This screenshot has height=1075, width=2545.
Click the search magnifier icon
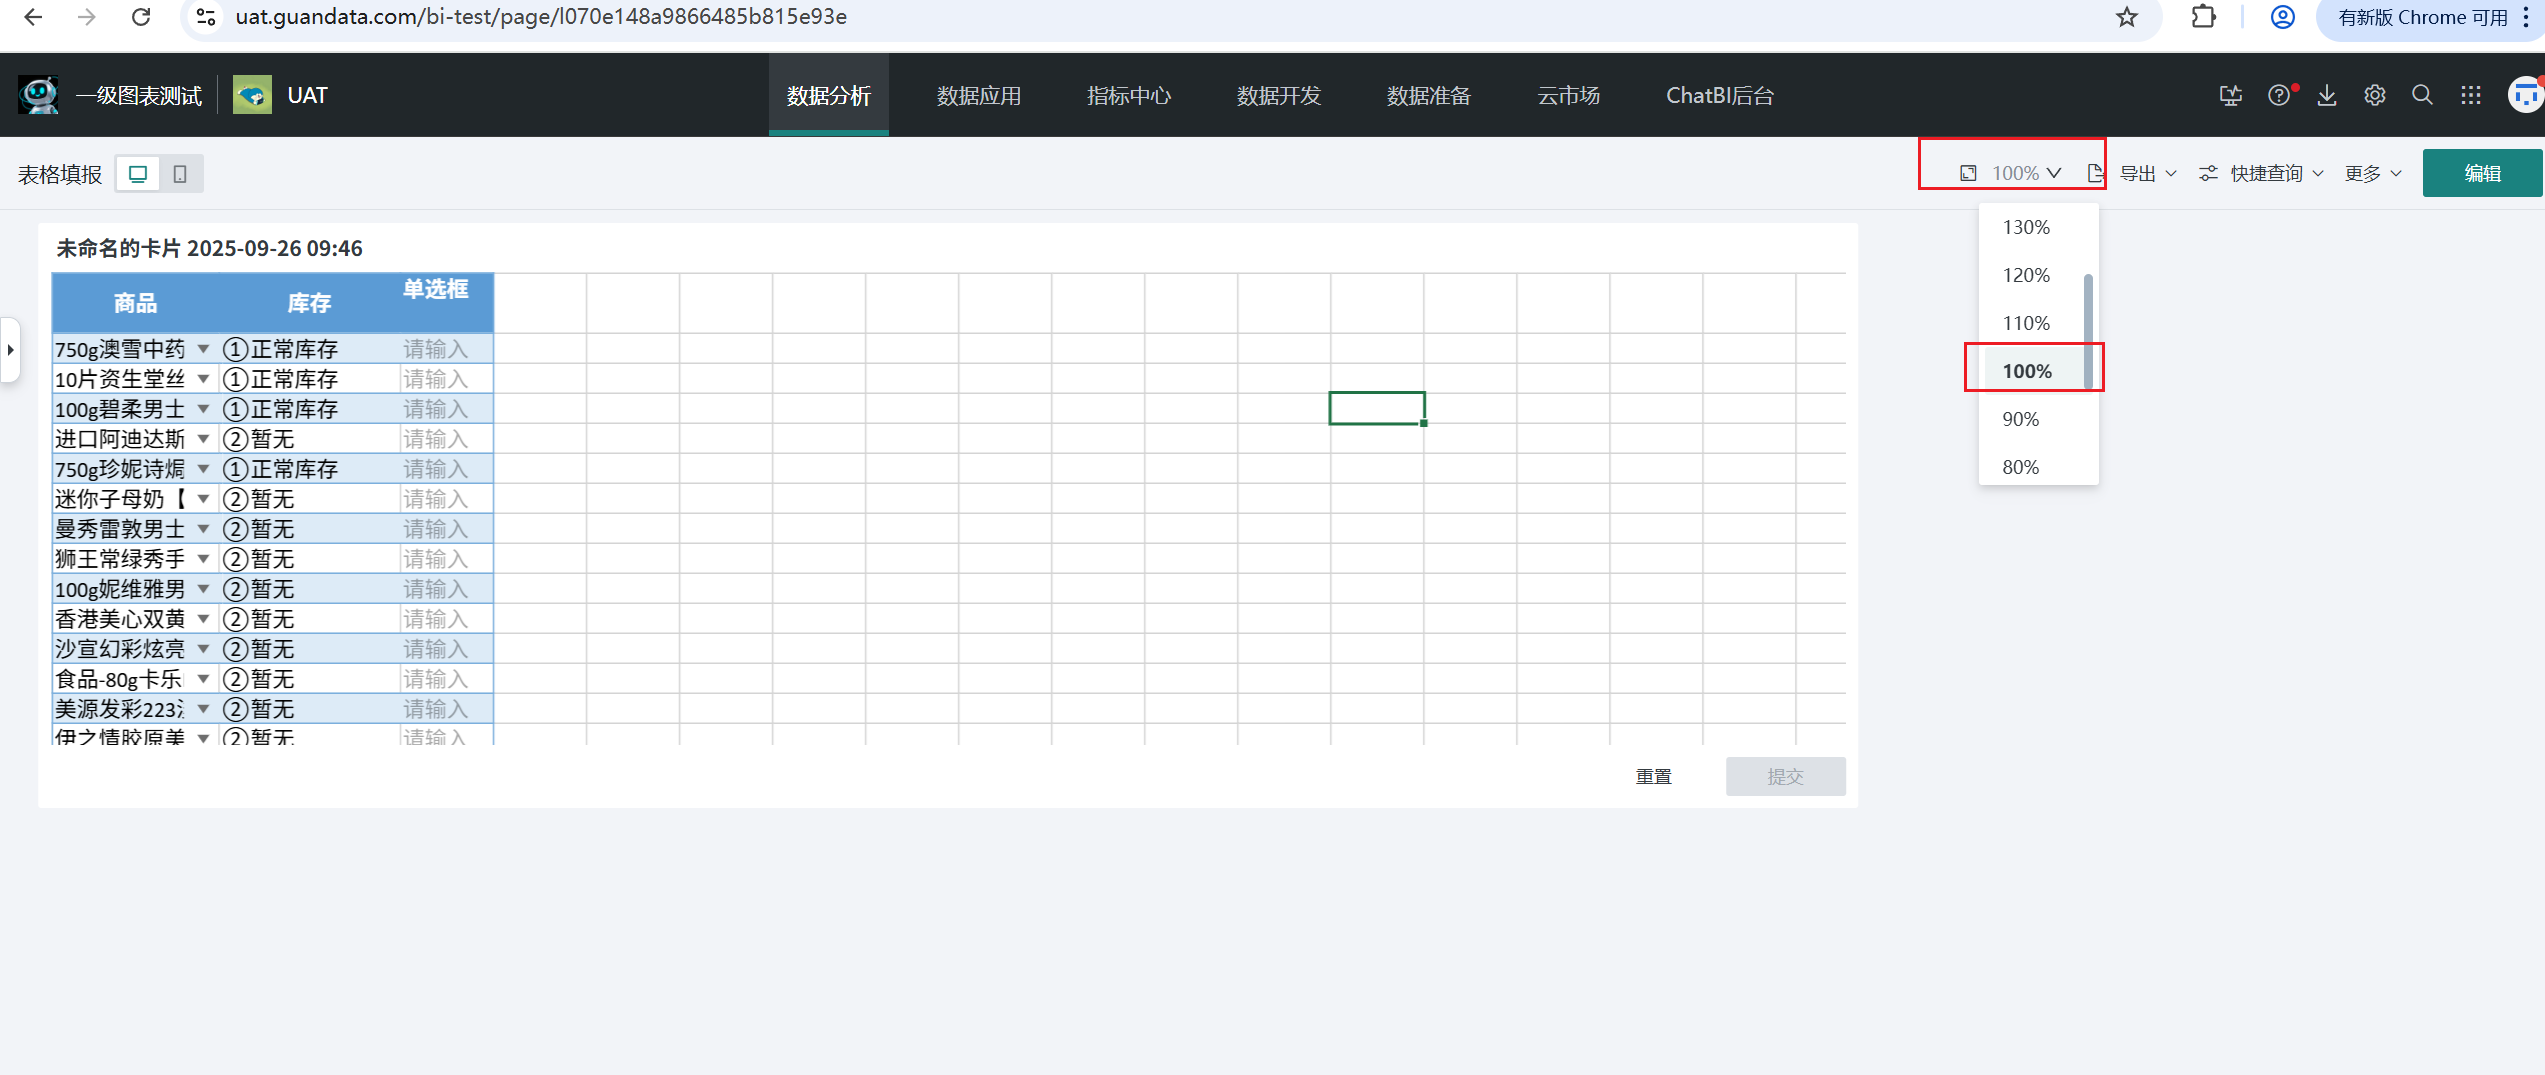tap(2422, 95)
